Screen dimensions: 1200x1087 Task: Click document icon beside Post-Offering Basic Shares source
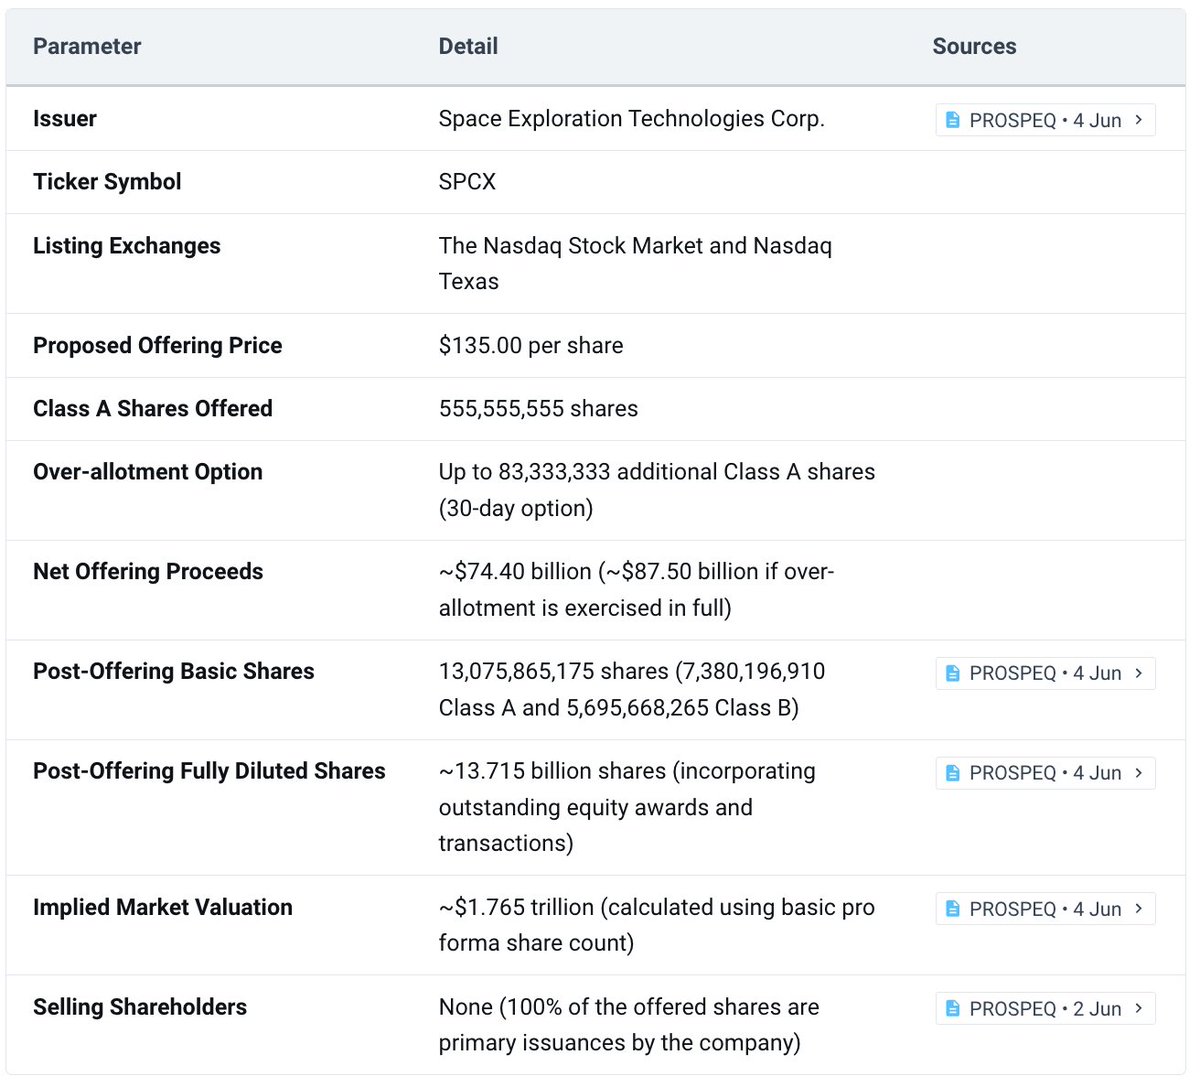click(x=953, y=673)
